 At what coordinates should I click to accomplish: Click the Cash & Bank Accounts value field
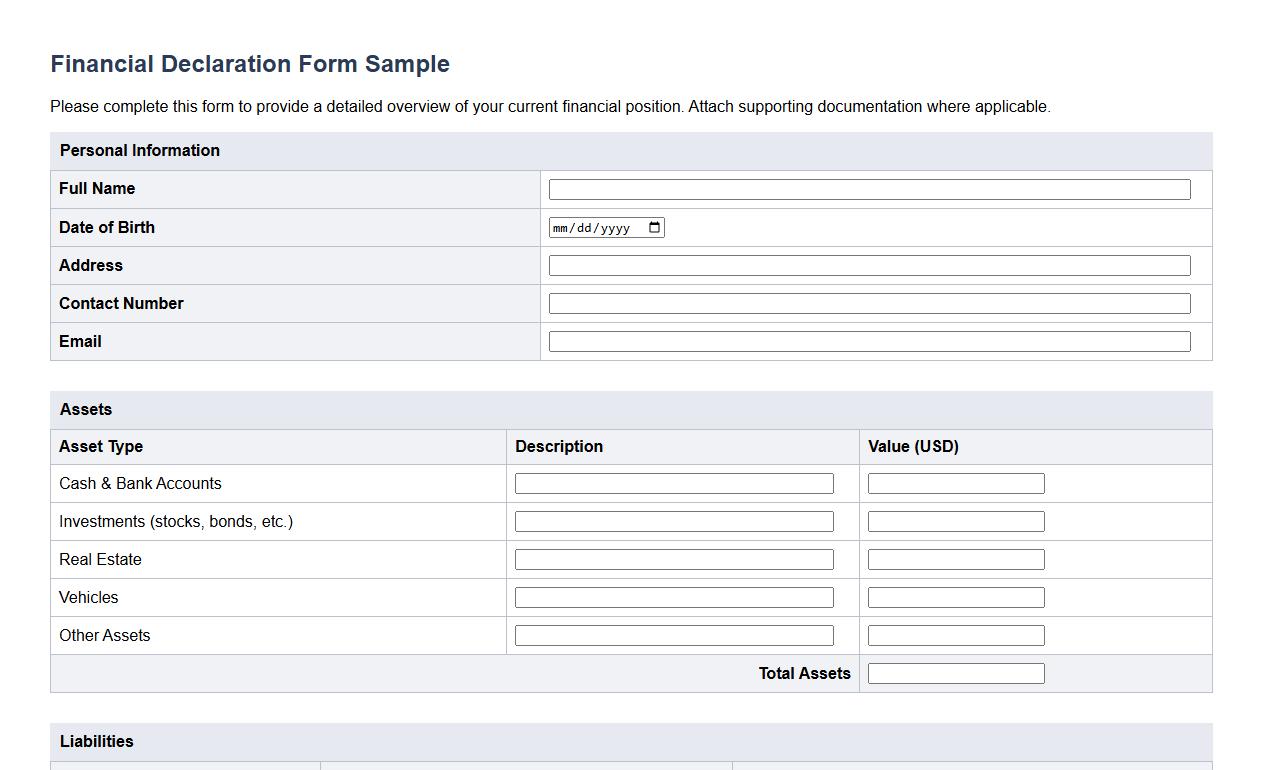coord(955,483)
